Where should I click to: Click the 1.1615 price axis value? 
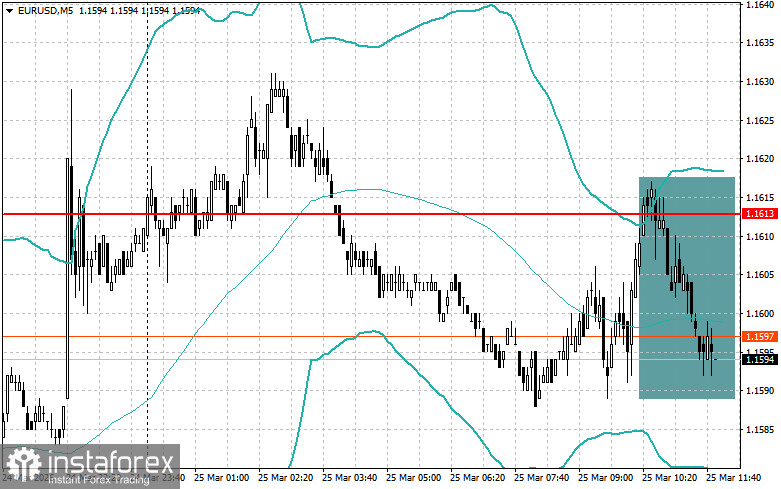760,198
